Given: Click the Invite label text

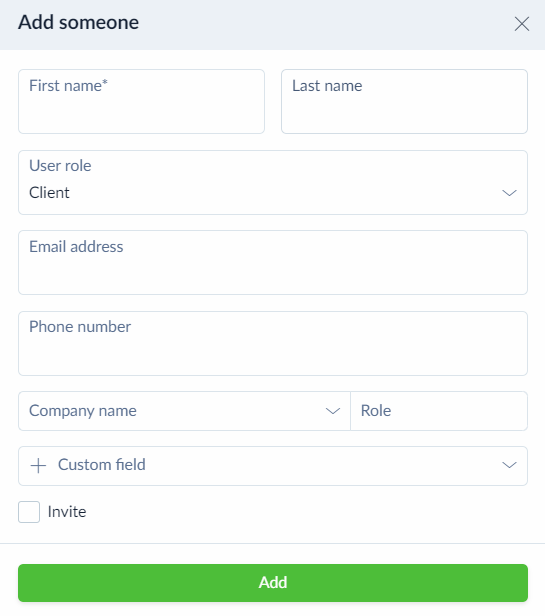Looking at the screenshot, I should tap(67, 512).
